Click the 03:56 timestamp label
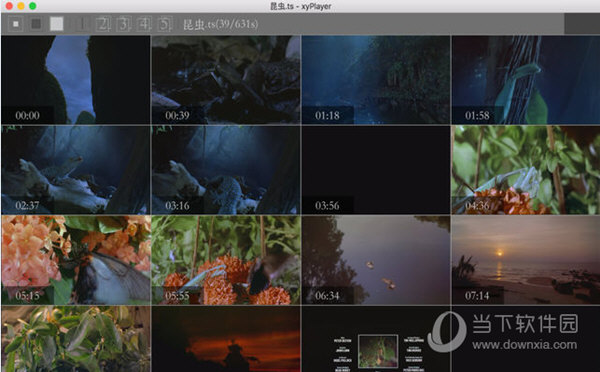 [327, 206]
